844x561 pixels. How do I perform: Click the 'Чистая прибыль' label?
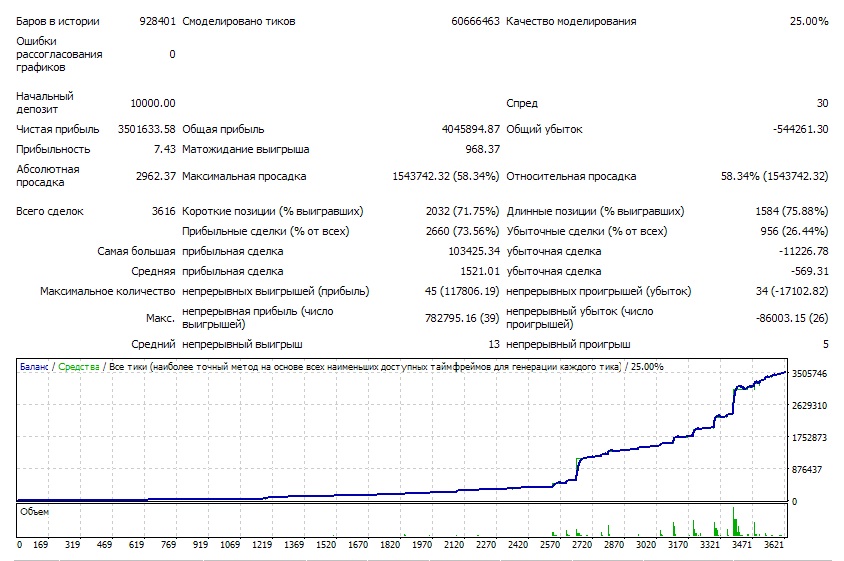58,129
